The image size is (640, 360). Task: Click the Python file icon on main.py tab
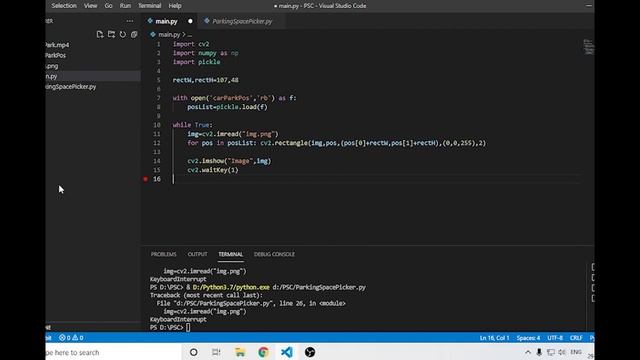pos(150,21)
